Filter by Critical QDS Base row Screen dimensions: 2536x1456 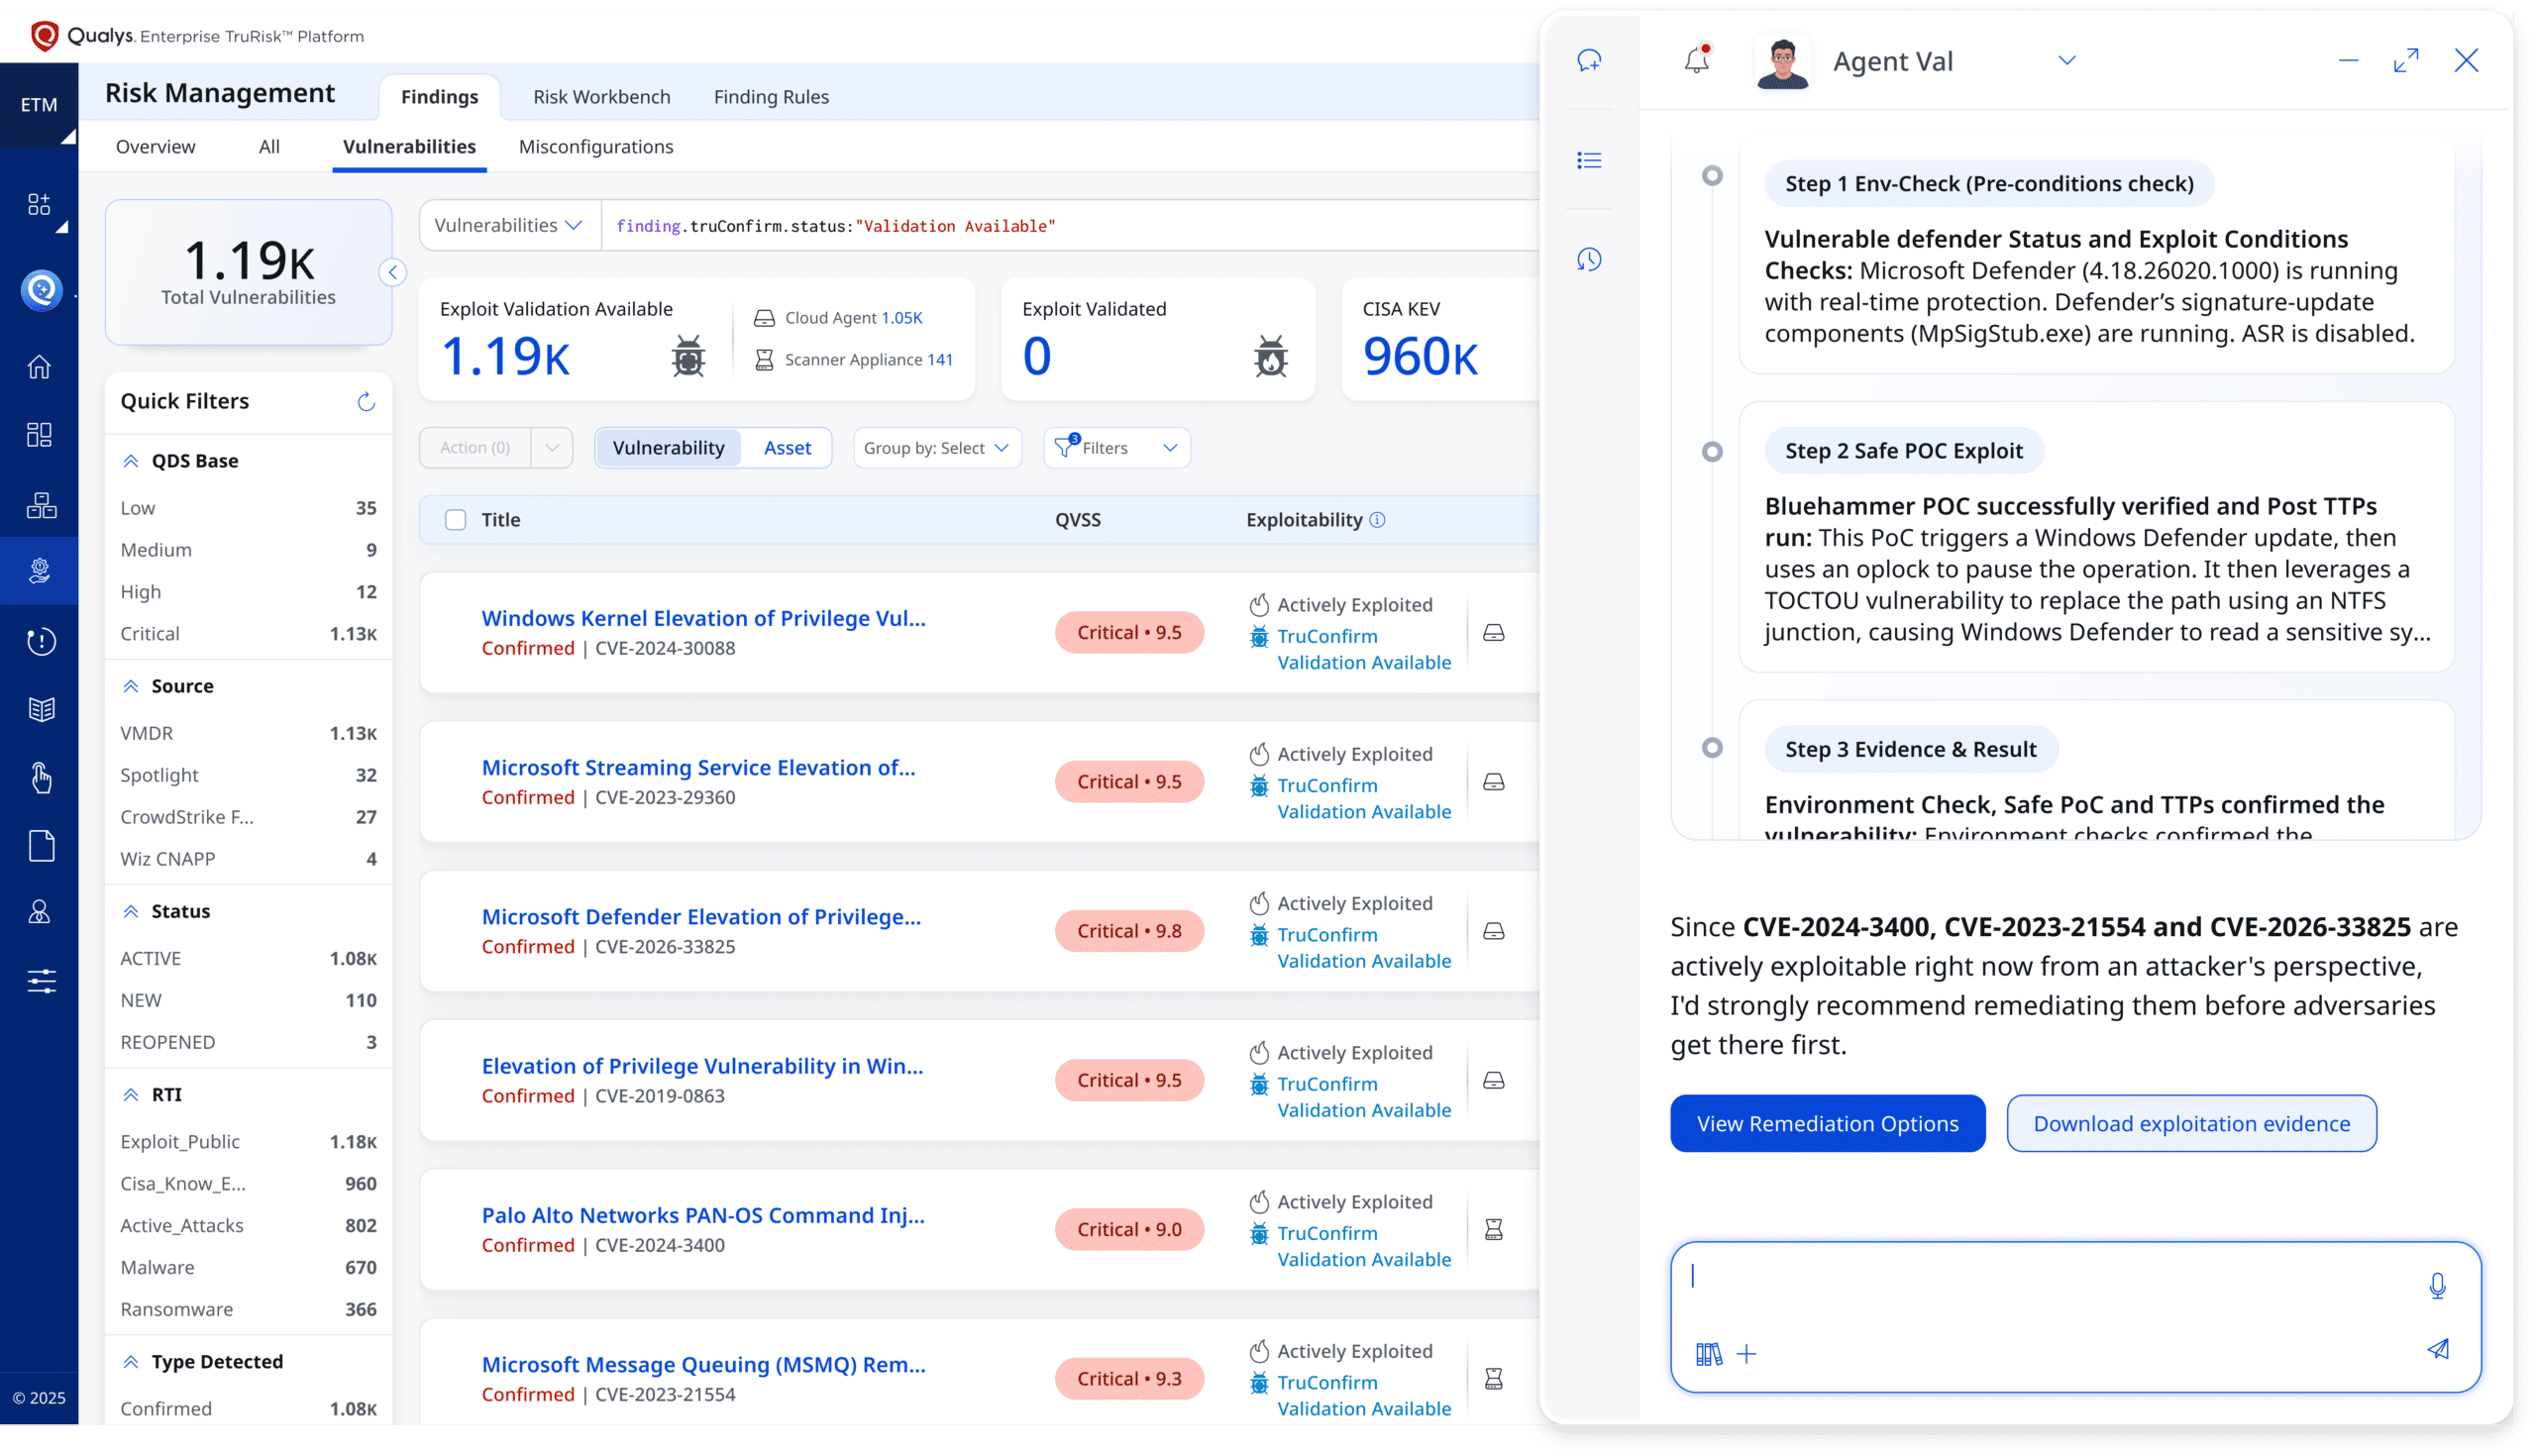(x=248, y=634)
